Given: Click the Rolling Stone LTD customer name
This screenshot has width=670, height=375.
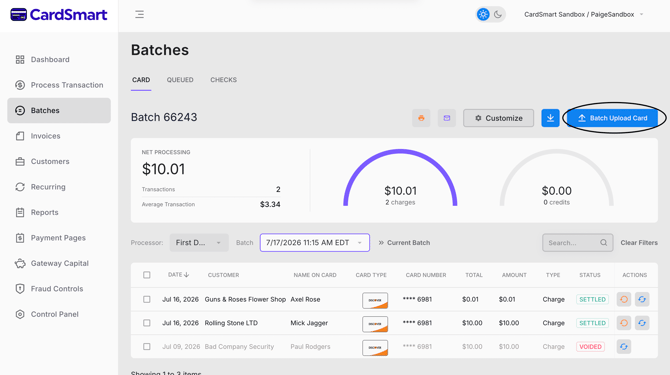Looking at the screenshot, I should (231, 323).
